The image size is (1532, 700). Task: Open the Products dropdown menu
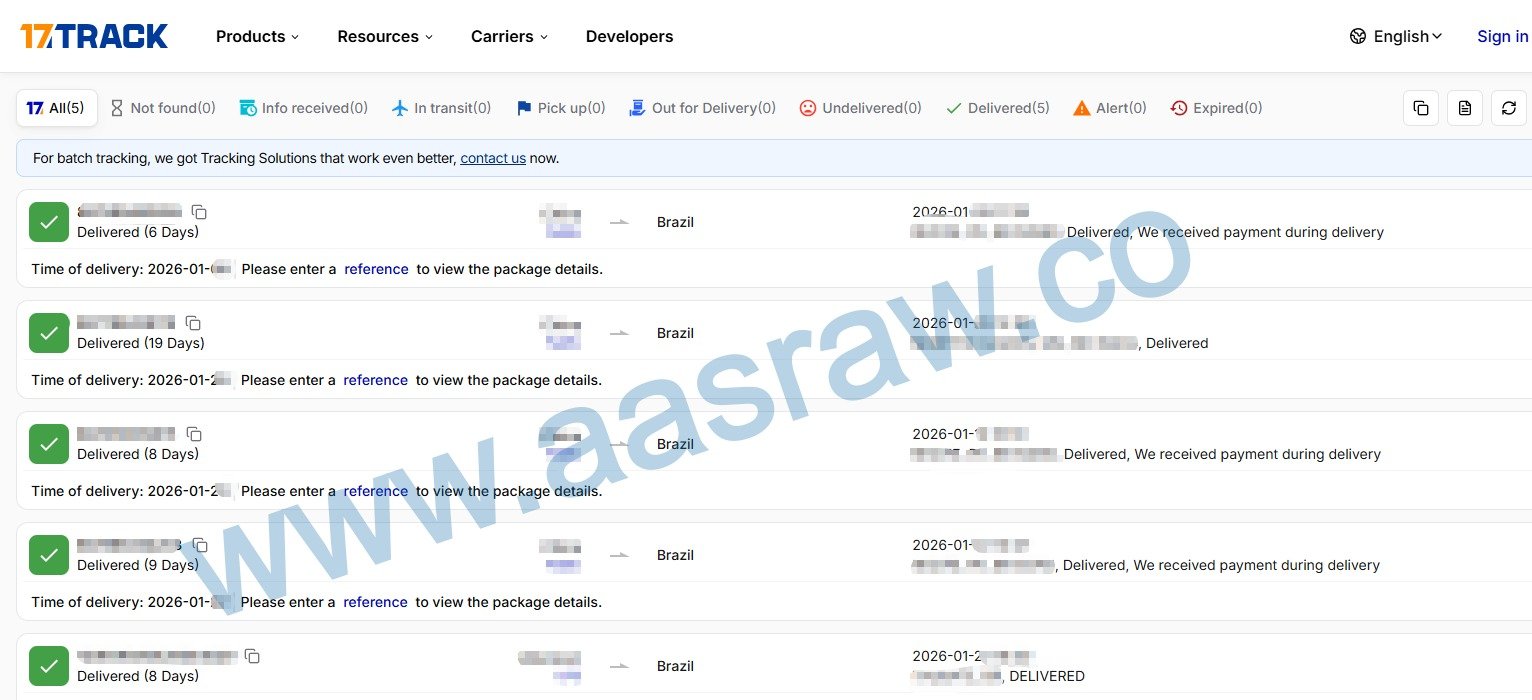coord(257,36)
